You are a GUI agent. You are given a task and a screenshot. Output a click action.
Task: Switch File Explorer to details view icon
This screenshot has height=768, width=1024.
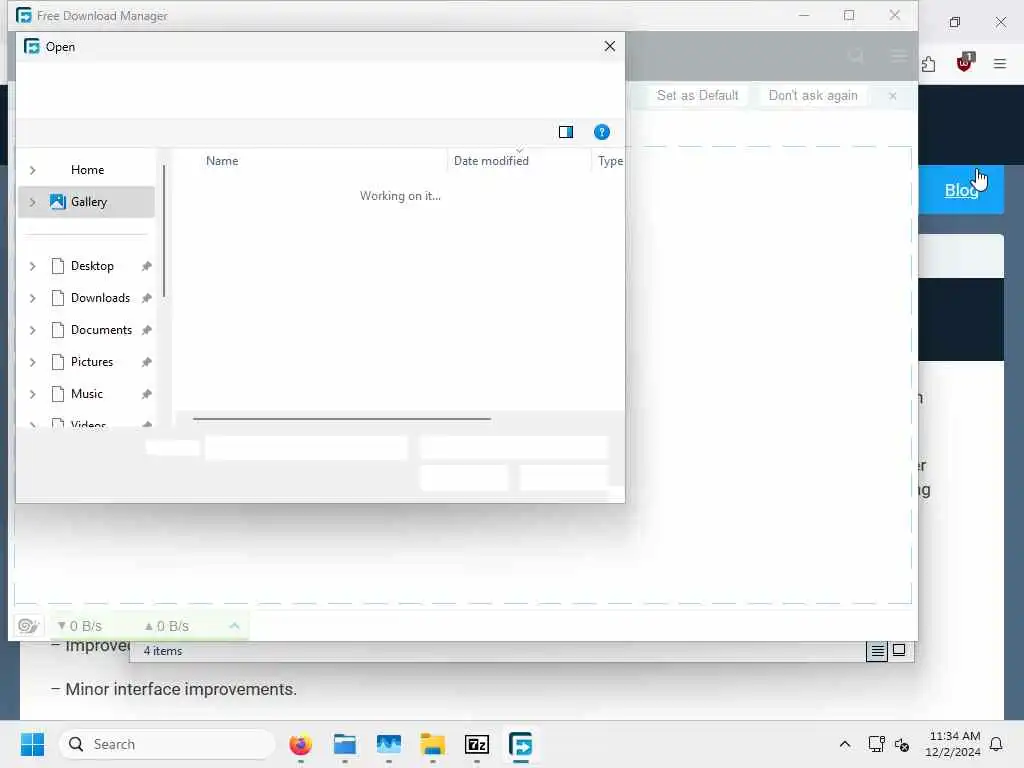[x=877, y=650]
